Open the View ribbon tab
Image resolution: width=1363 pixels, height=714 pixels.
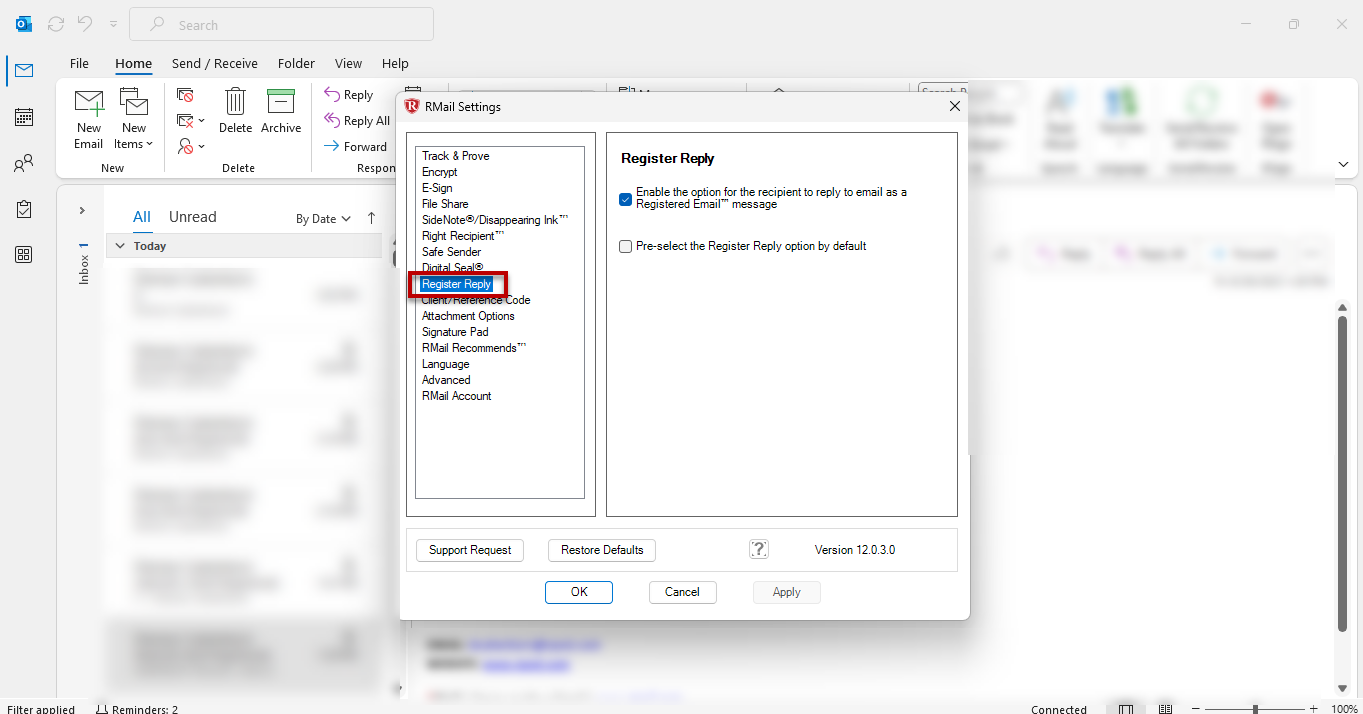coord(348,63)
